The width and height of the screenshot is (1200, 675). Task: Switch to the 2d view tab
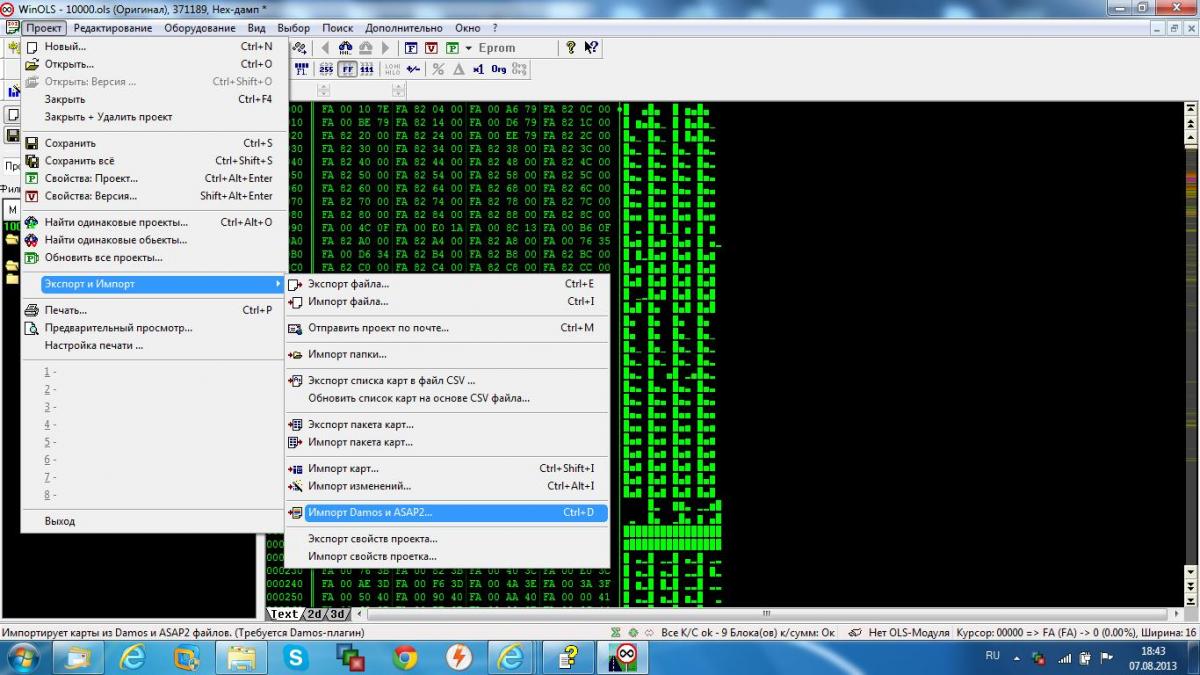pyautogui.click(x=314, y=614)
